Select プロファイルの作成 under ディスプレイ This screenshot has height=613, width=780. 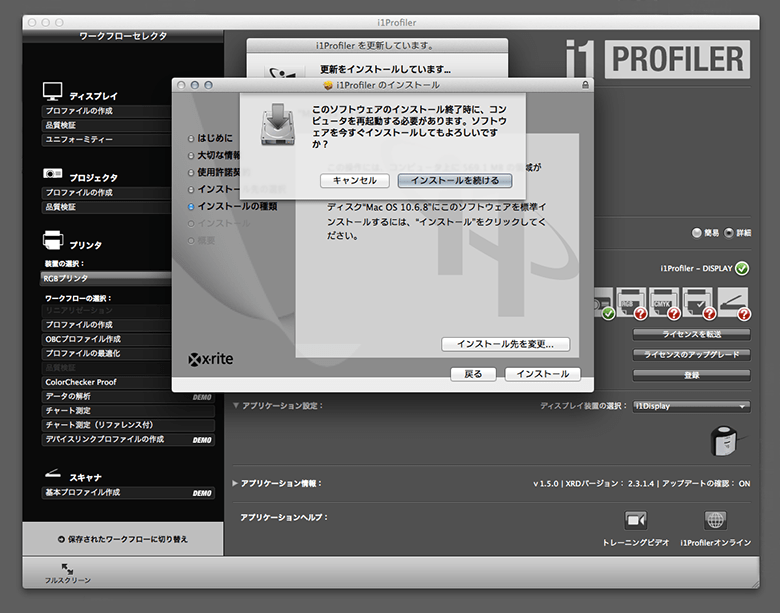pos(106,111)
